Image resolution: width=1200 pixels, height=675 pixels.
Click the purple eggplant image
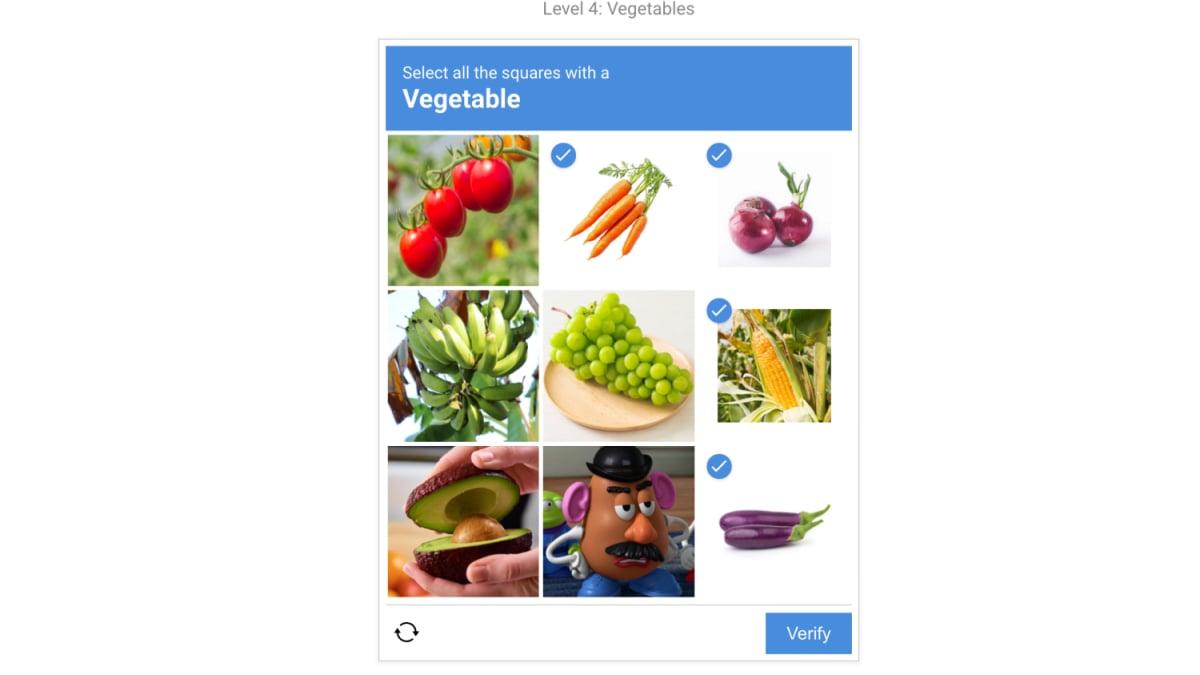click(x=774, y=527)
